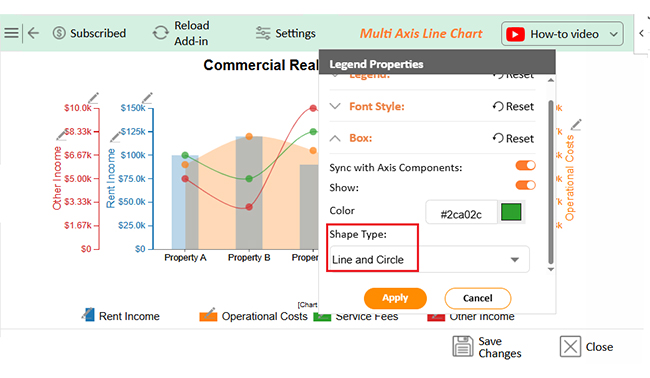The image size is (650, 378).
Task: Click the Settings label
Action: pyautogui.click(x=296, y=33)
